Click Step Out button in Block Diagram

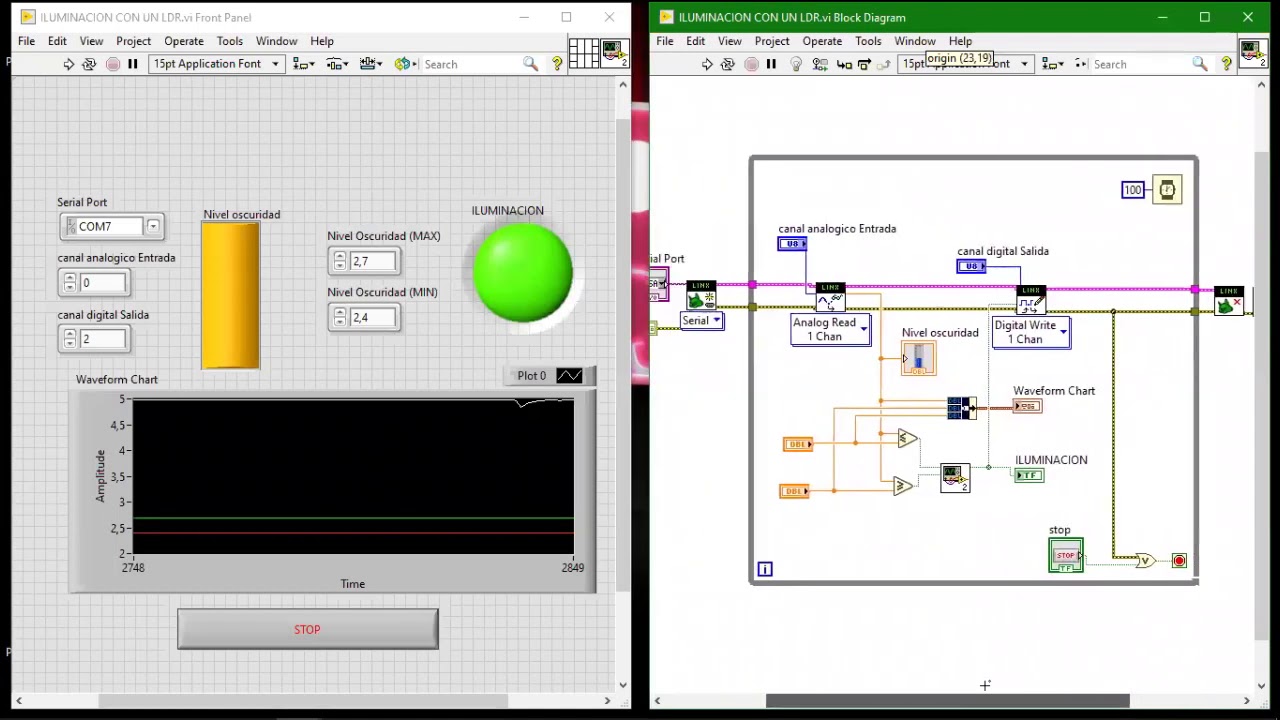pyautogui.click(x=884, y=64)
